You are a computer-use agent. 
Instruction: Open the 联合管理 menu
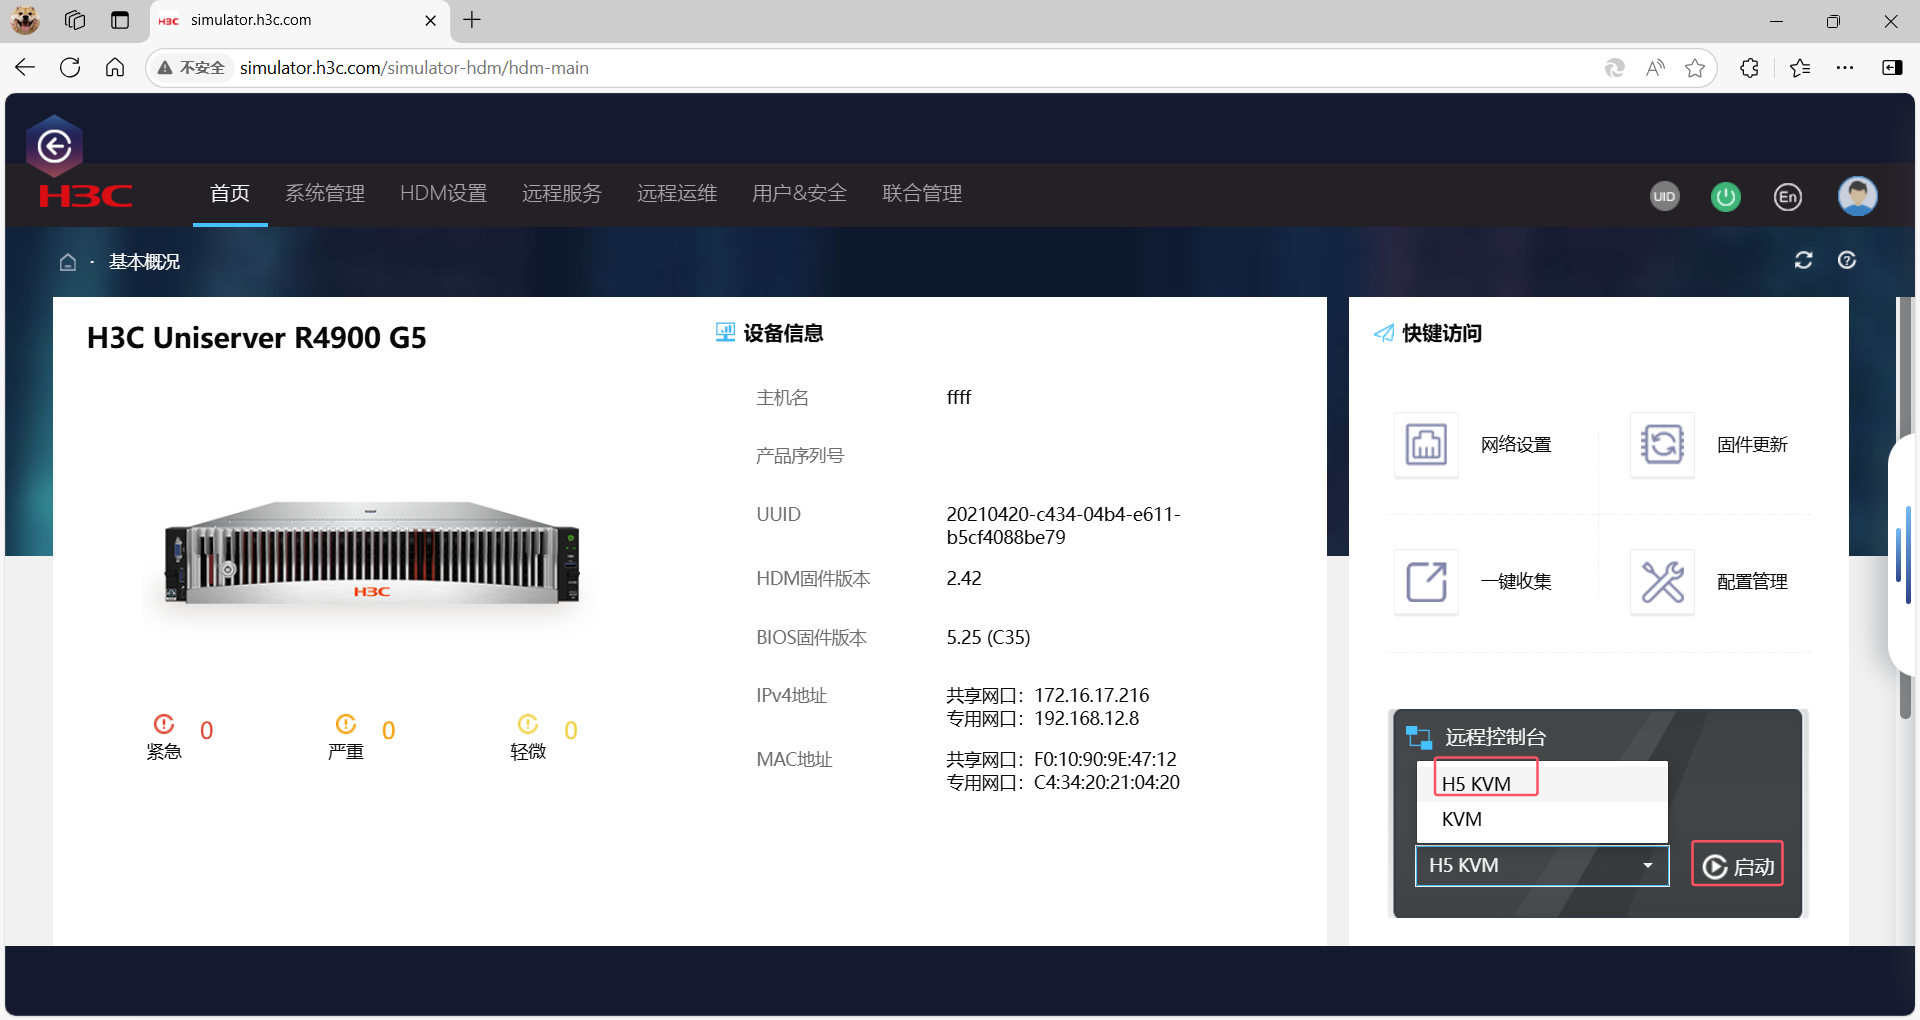922,193
